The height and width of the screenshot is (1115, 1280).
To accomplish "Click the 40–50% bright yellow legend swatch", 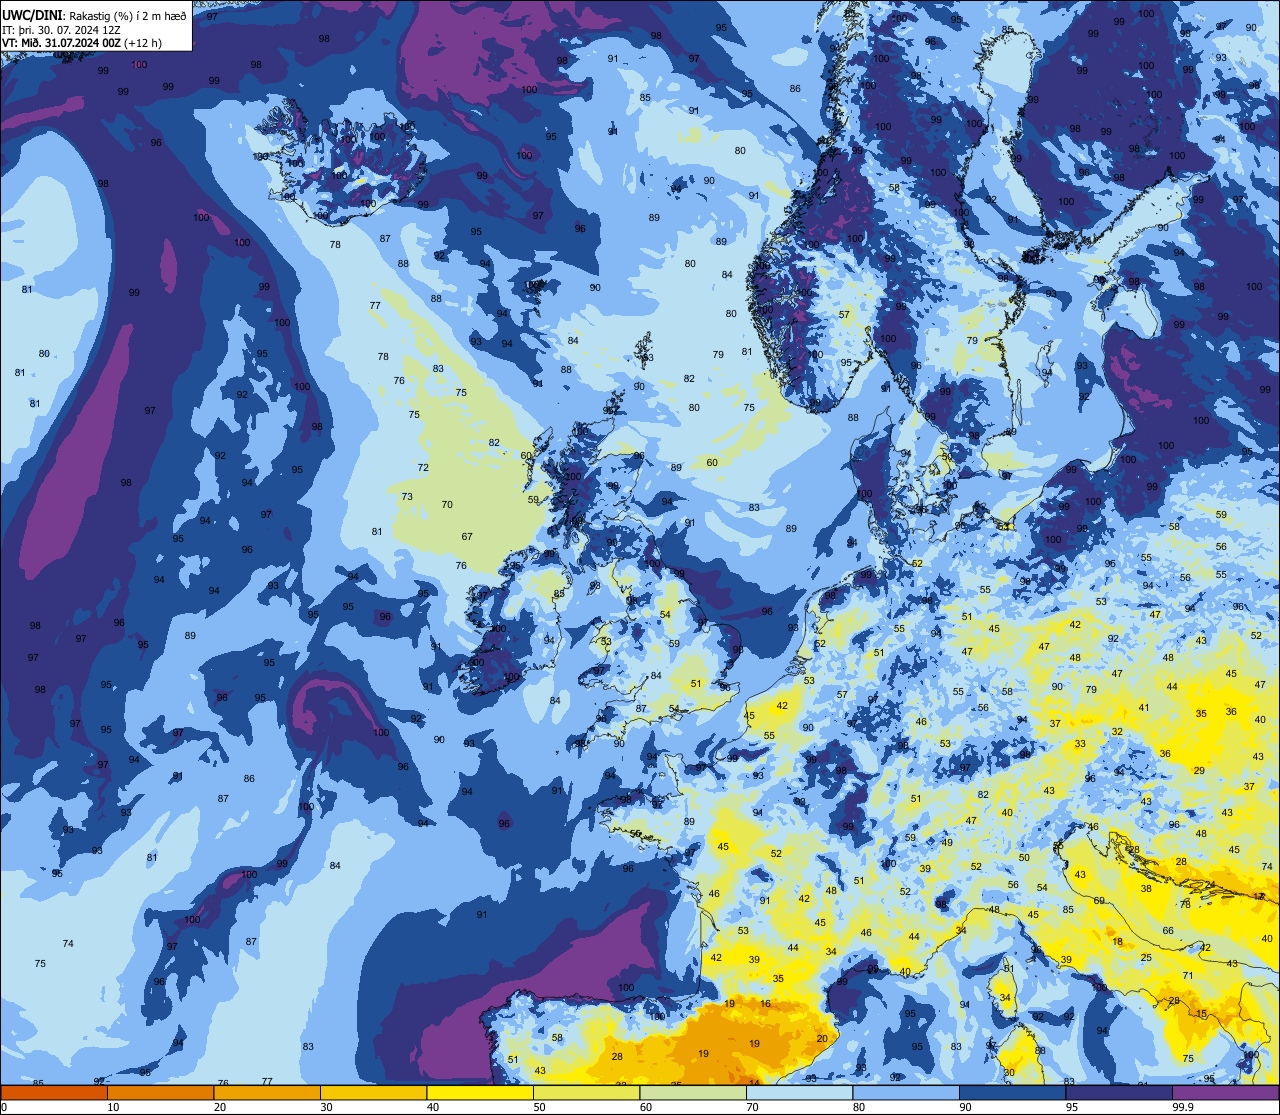I will pos(480,1092).
